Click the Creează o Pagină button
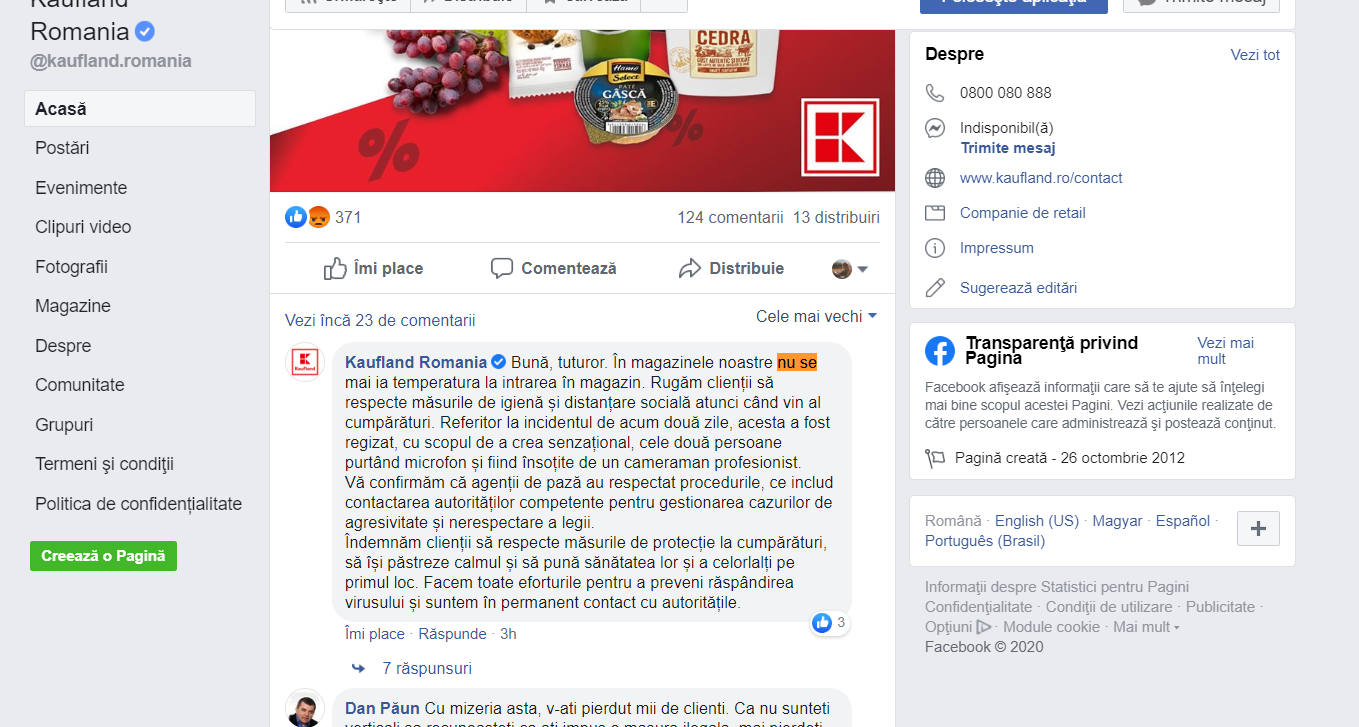The width and height of the screenshot is (1359, 727). point(103,556)
